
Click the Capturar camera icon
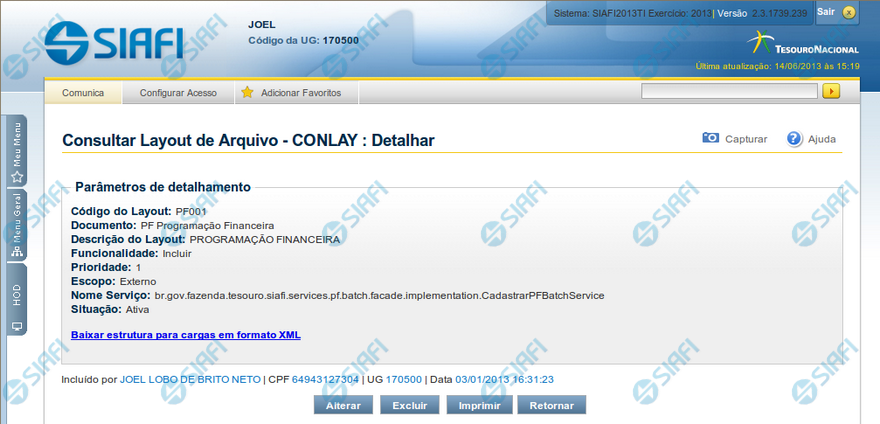point(711,138)
